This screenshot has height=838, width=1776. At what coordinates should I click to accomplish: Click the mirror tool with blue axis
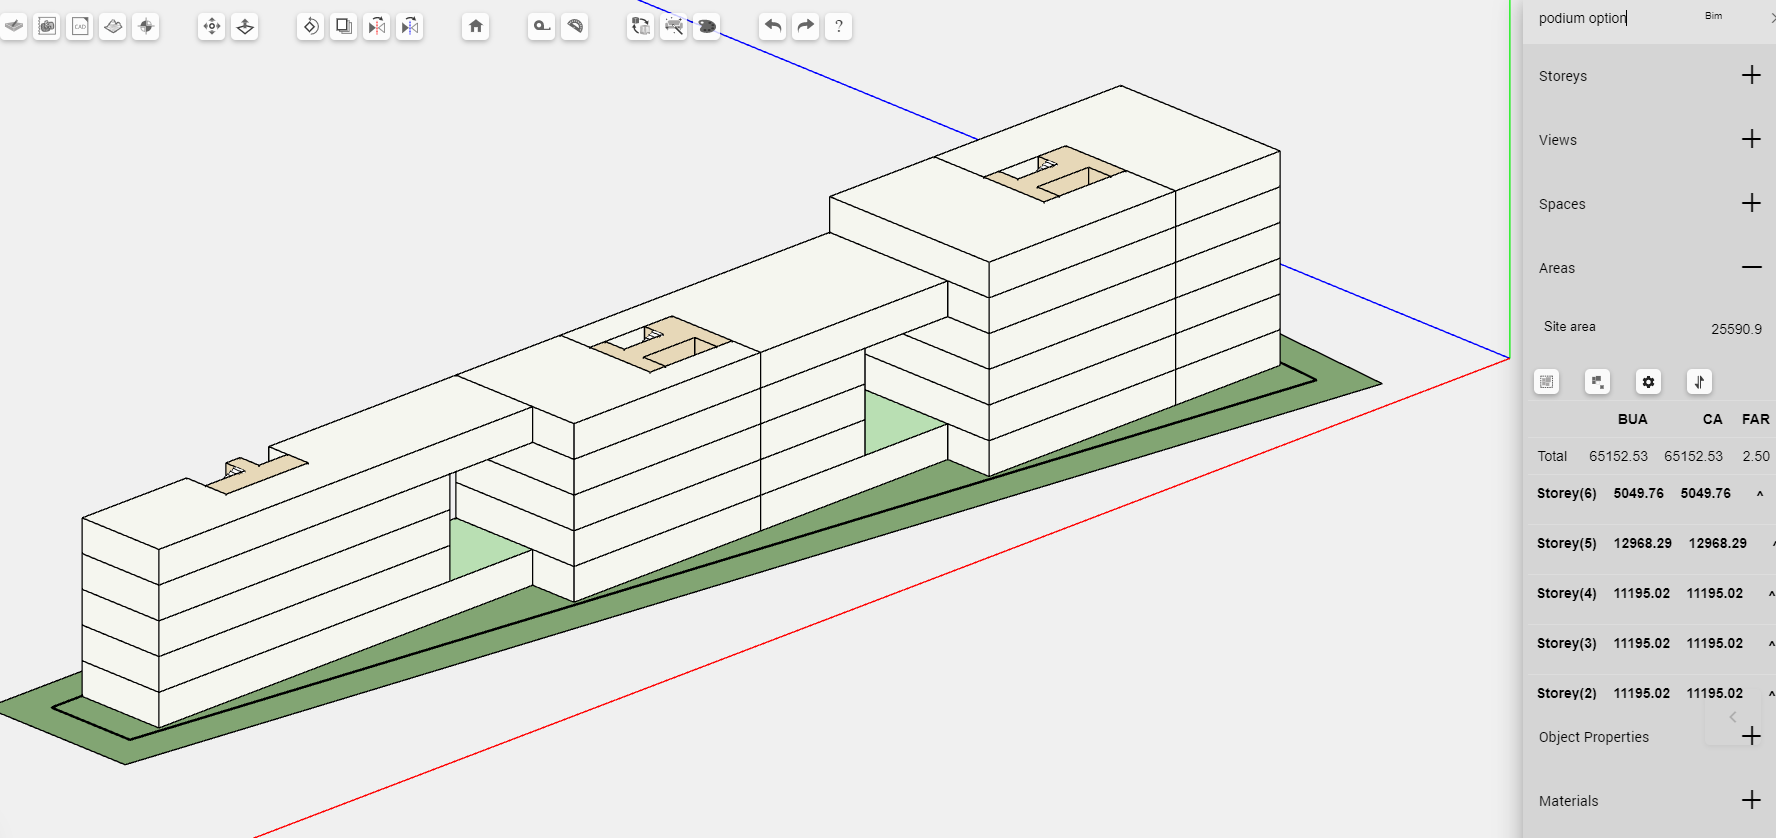[410, 26]
